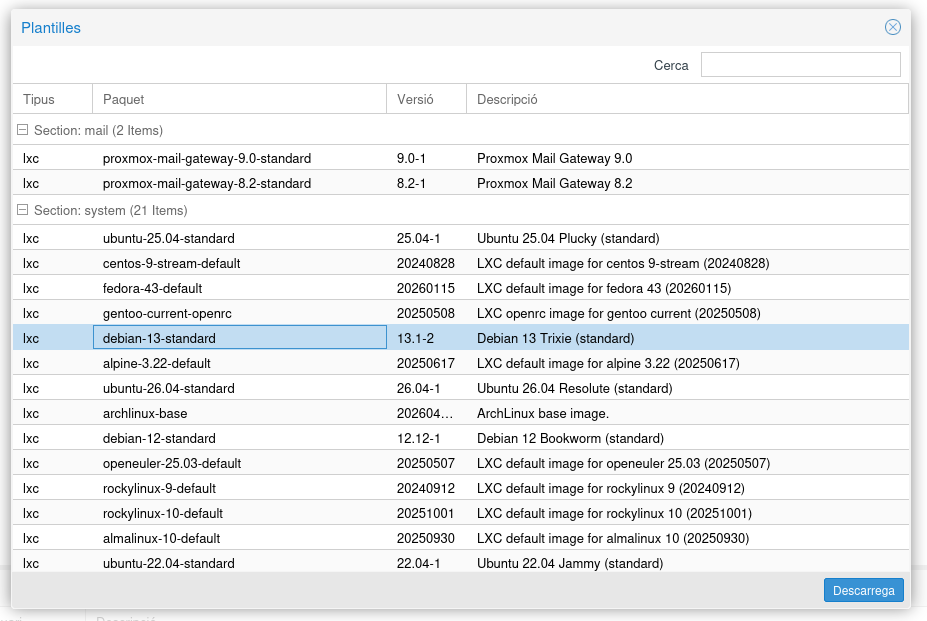Click version 20250930 cell
This screenshot has height=621, width=927.
pyautogui.click(x=426, y=538)
